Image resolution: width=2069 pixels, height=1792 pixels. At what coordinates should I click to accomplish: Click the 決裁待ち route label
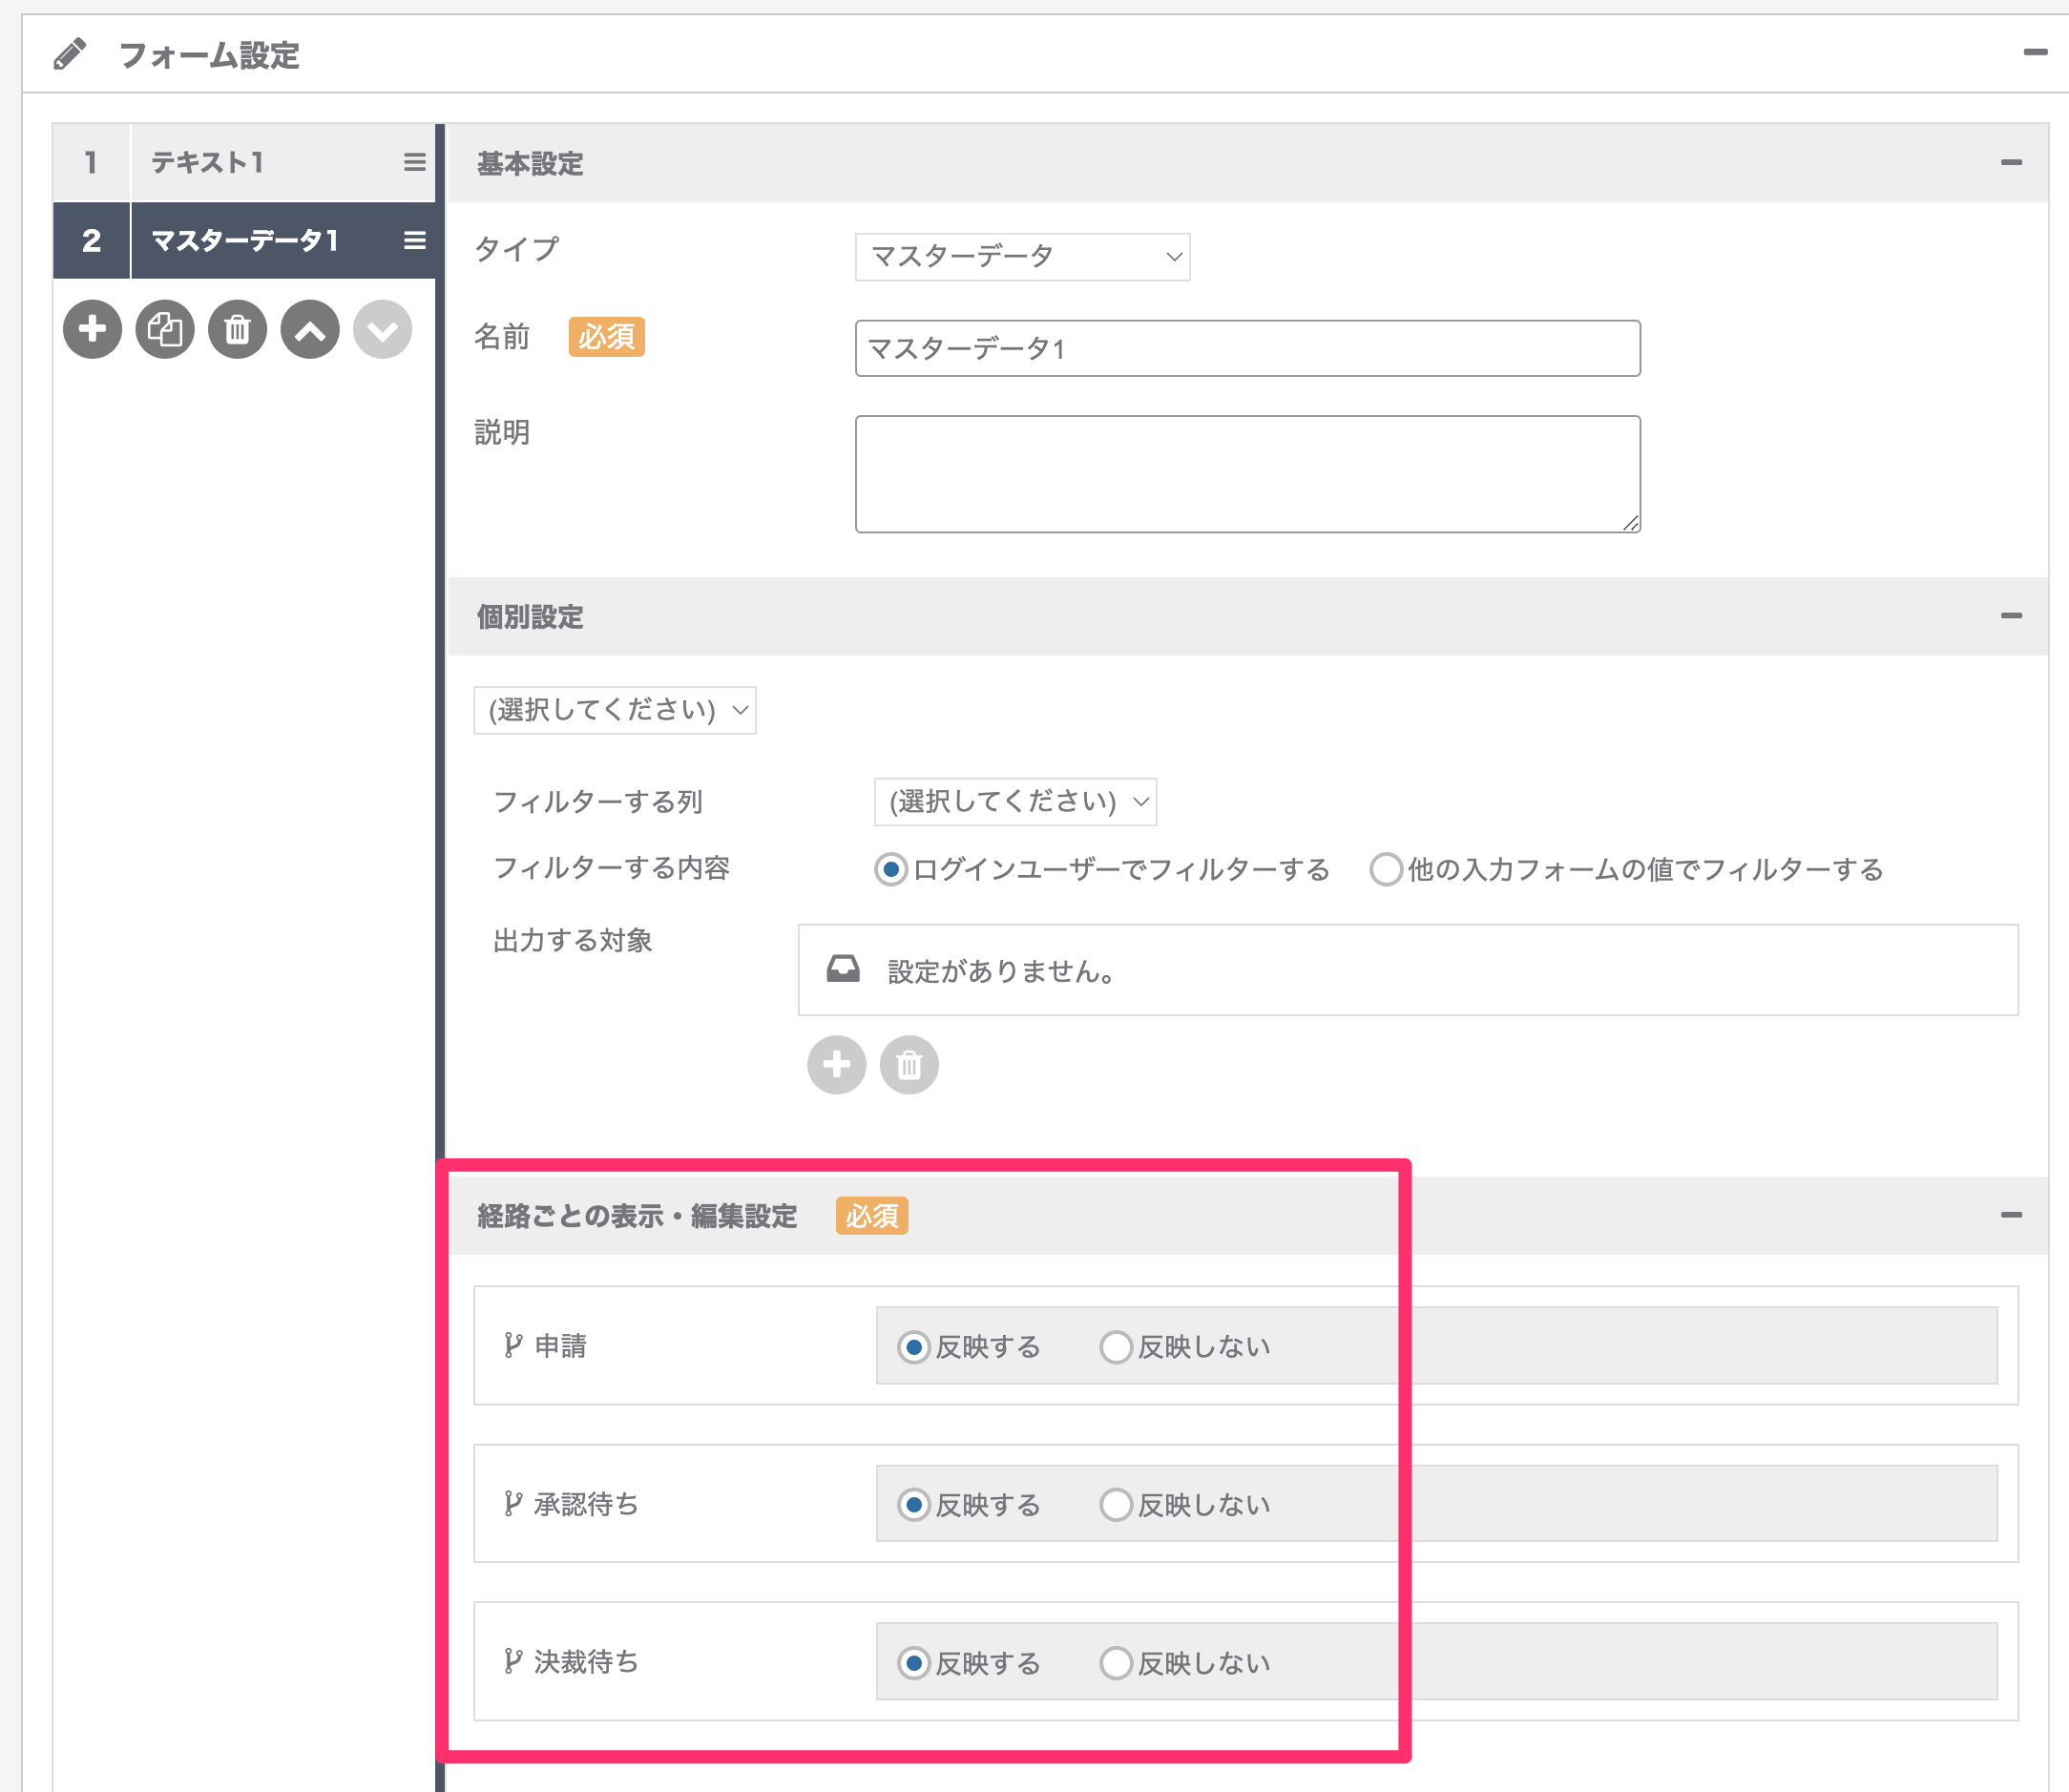586,1662
